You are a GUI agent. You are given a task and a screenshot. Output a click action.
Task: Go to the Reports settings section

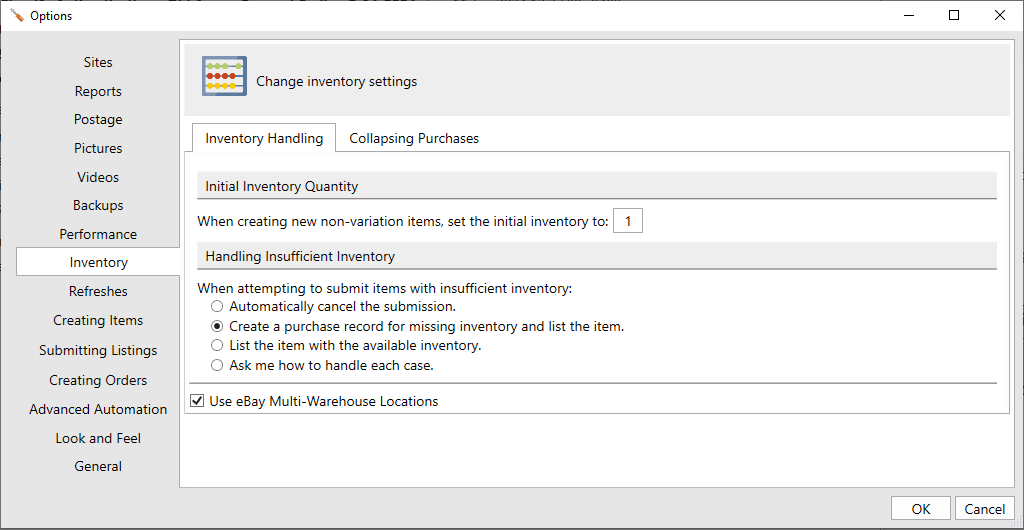click(x=98, y=91)
